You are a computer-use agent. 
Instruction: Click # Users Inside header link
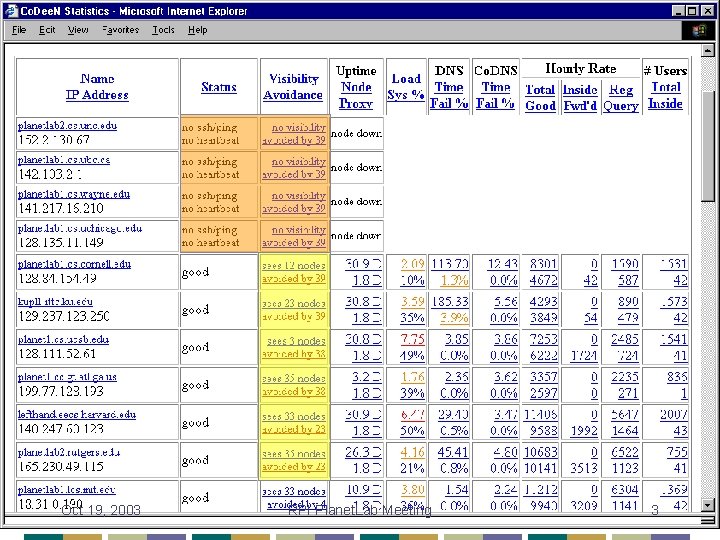665,103
